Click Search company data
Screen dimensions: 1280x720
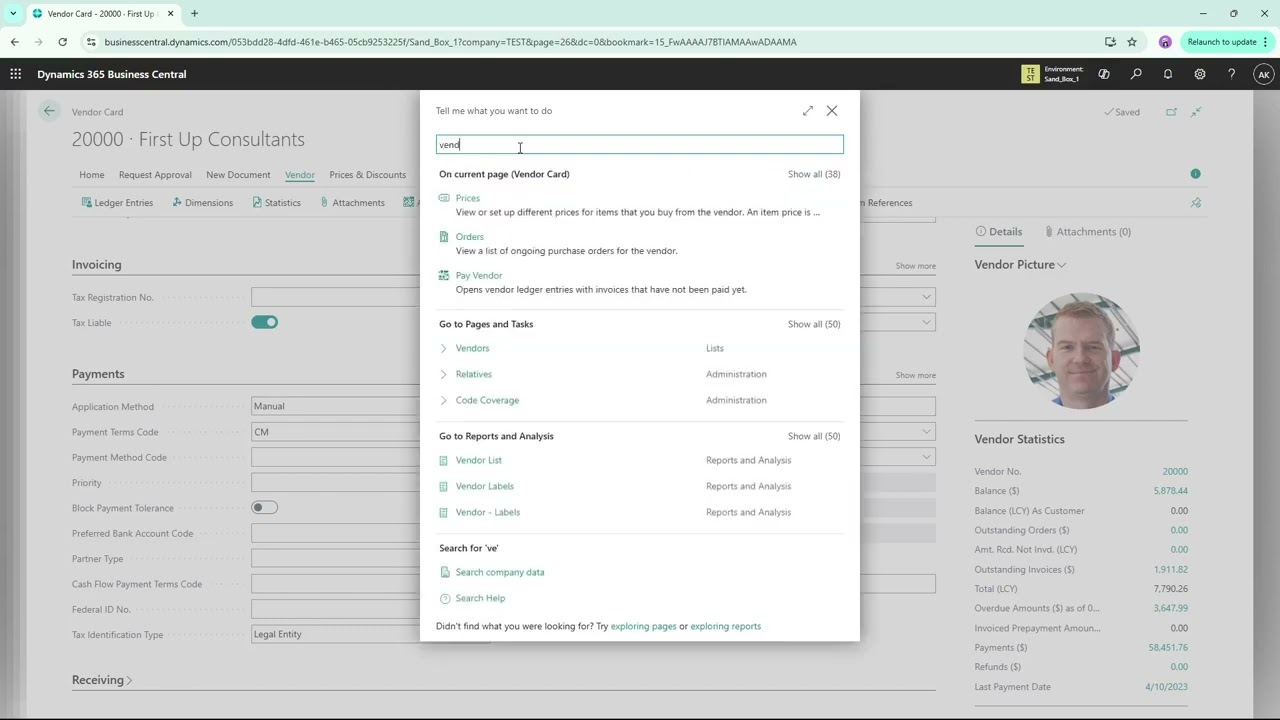click(500, 572)
